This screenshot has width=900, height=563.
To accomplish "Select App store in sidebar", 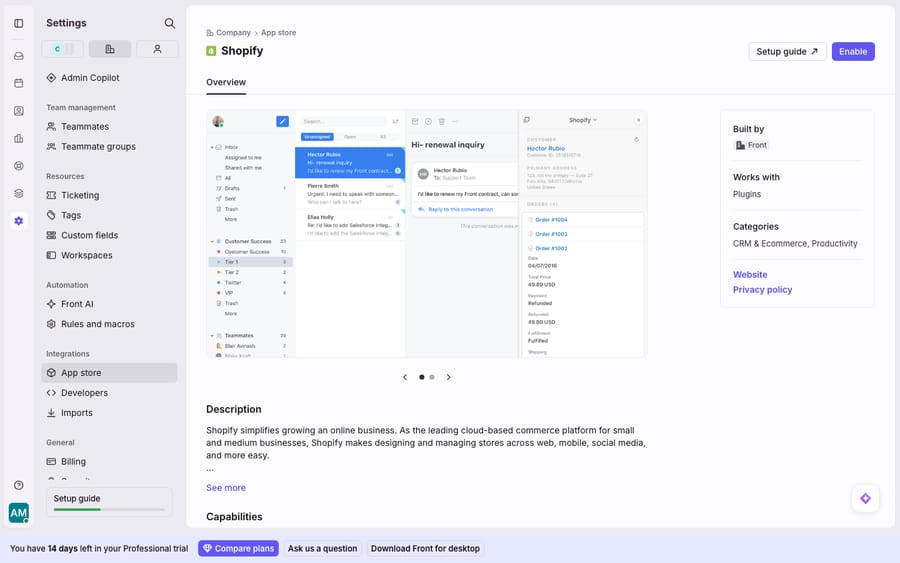I will pos(109,373).
